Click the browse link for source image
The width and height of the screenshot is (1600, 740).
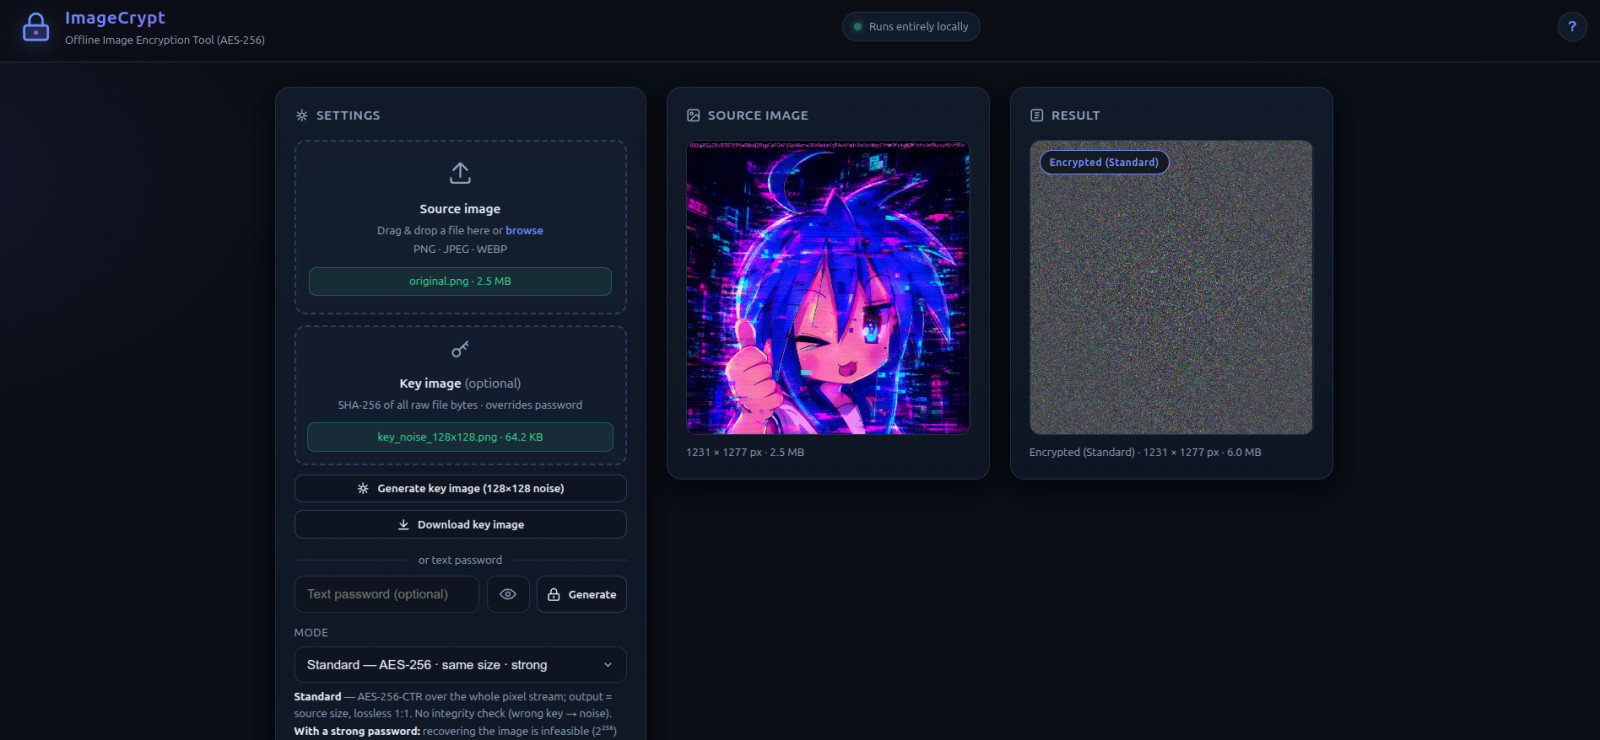[524, 231]
